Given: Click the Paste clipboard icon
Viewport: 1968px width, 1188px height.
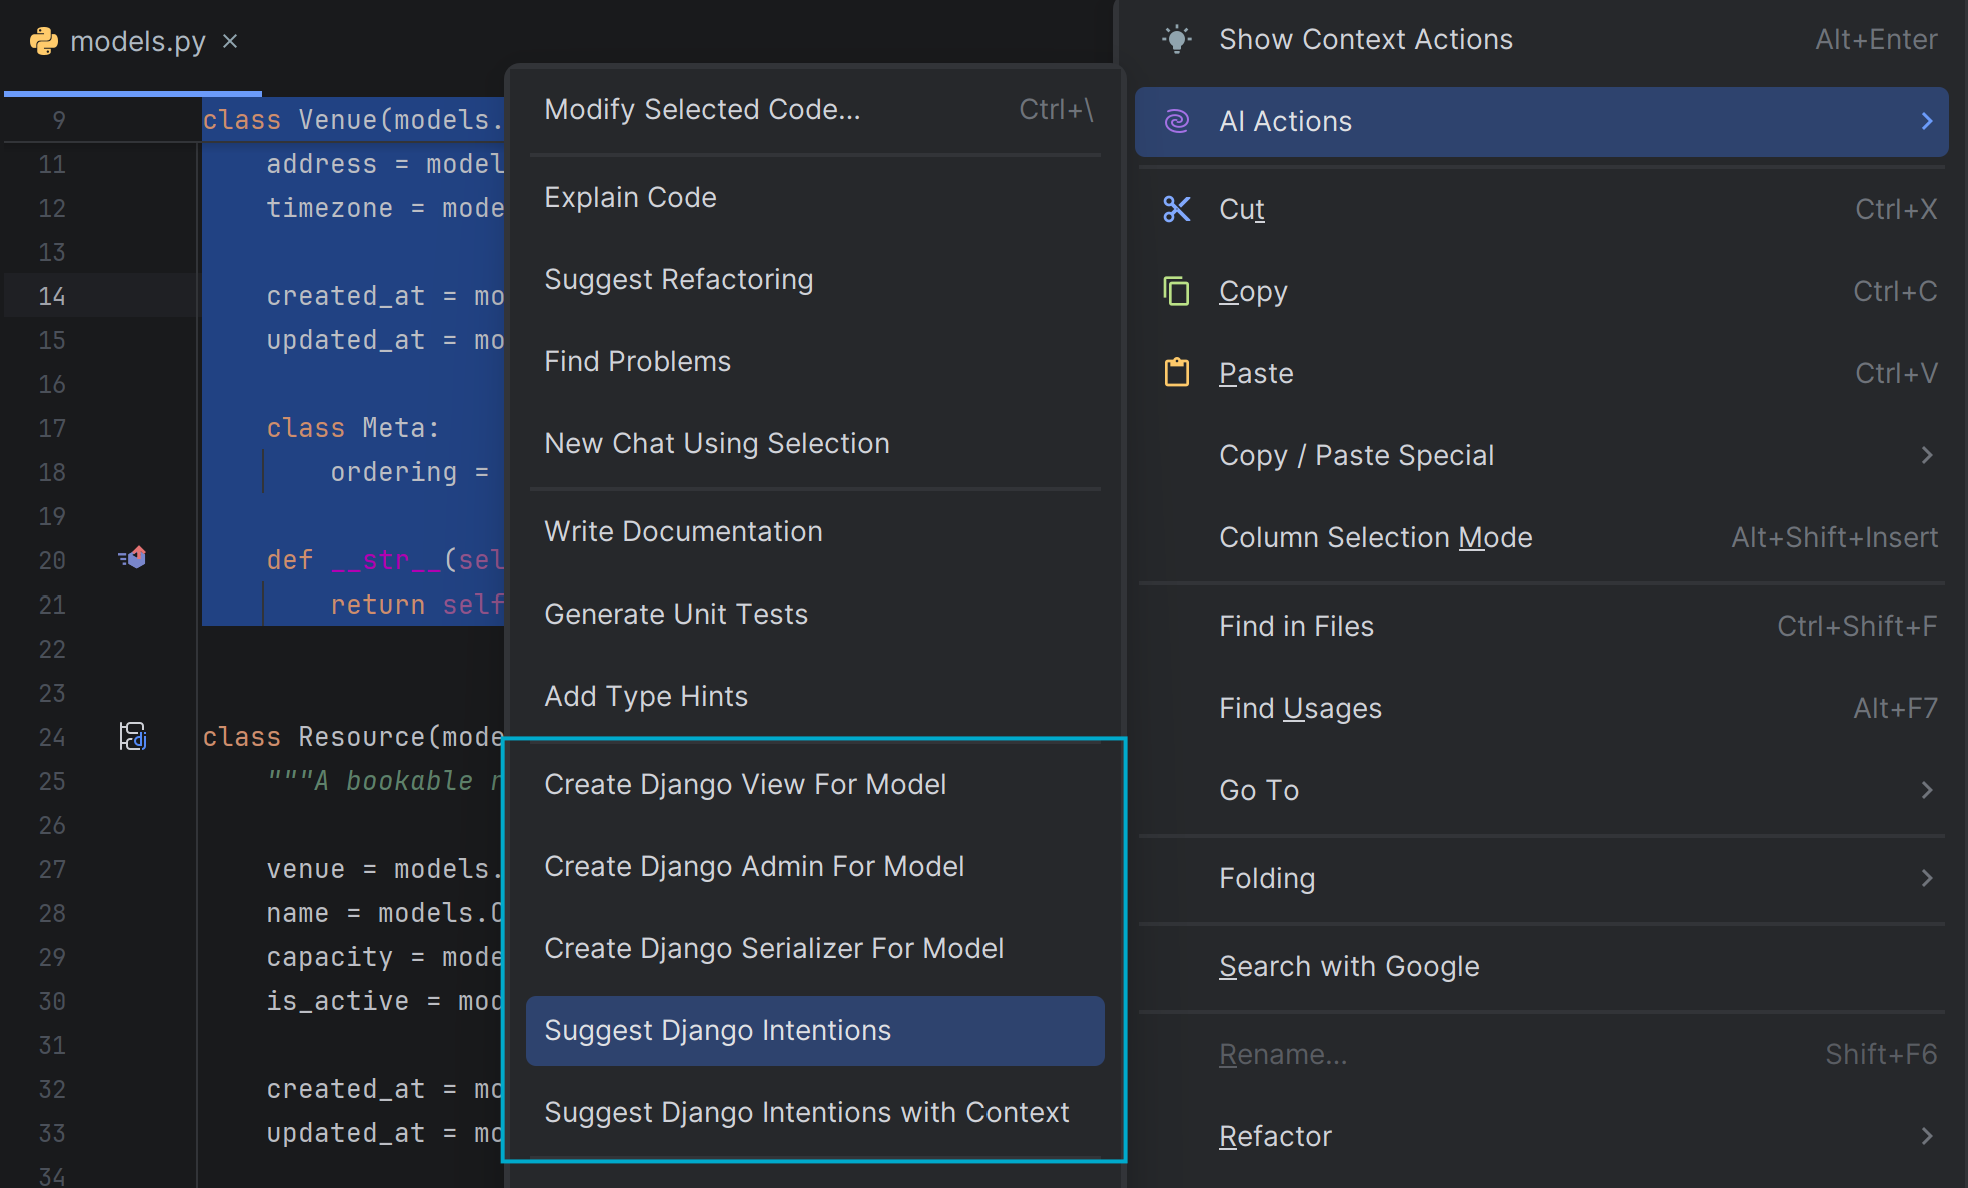Looking at the screenshot, I should click(1177, 373).
